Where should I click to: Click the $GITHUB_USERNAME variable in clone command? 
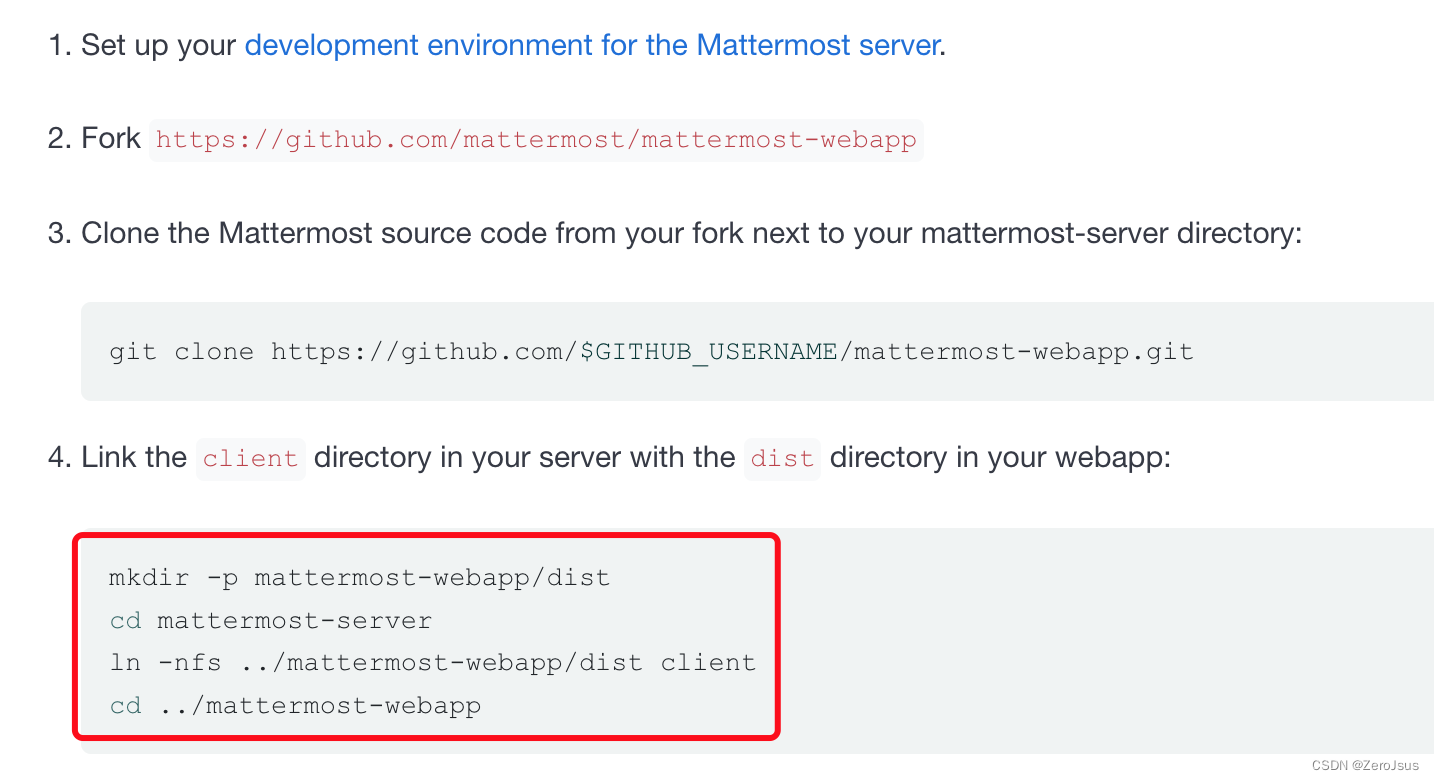(x=708, y=352)
